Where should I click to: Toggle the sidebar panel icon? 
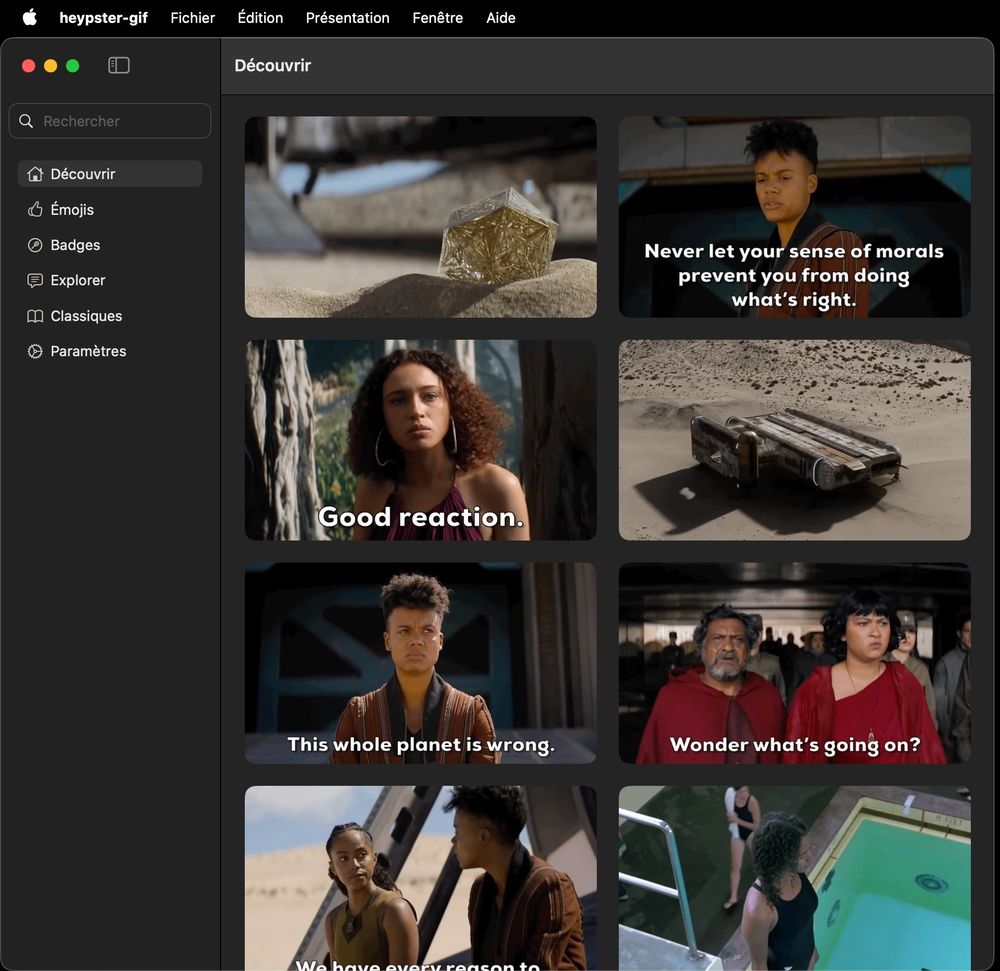click(119, 65)
